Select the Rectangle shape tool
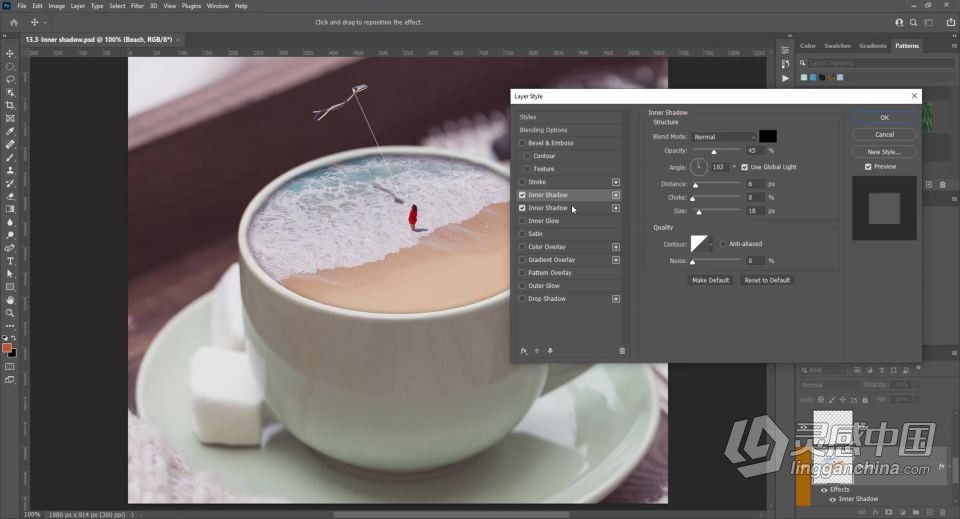960x519 pixels. [x=10, y=286]
